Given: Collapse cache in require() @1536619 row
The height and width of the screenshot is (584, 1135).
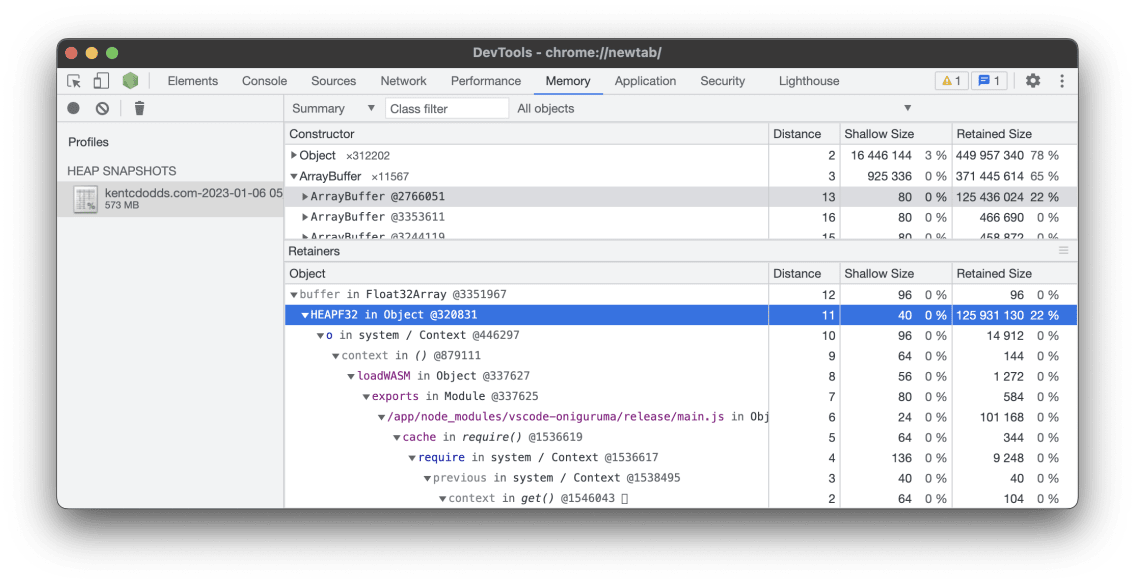Looking at the screenshot, I should (x=397, y=437).
